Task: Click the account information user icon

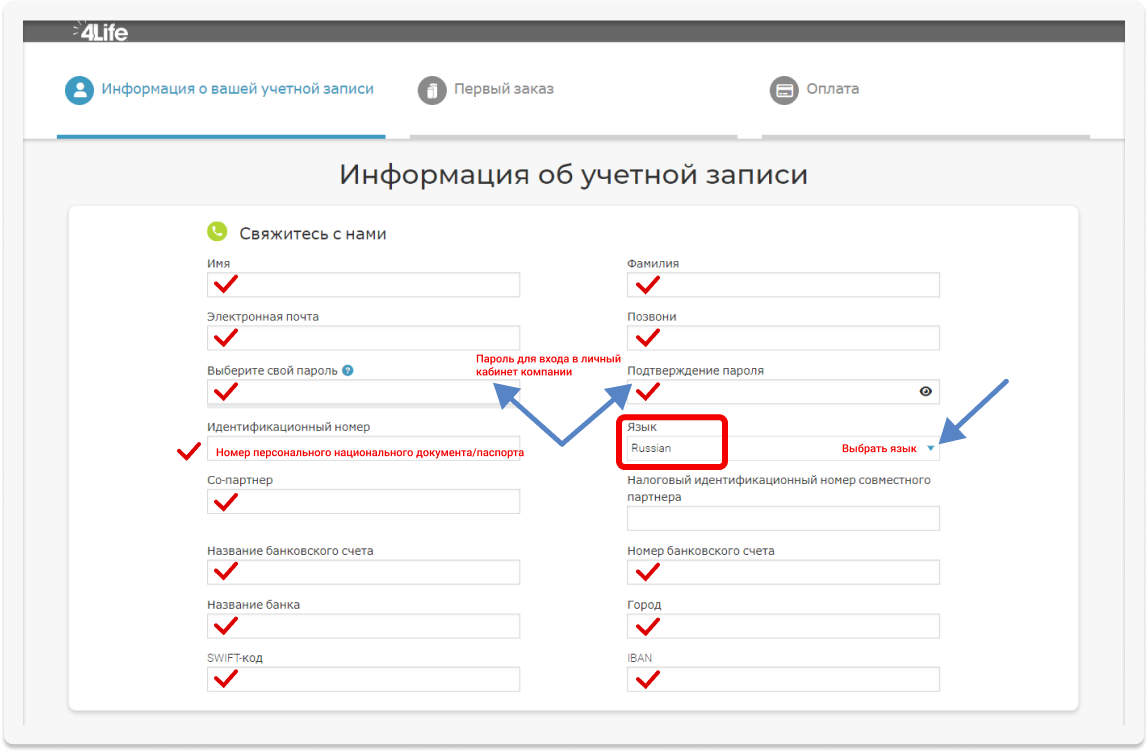Action: point(78,90)
